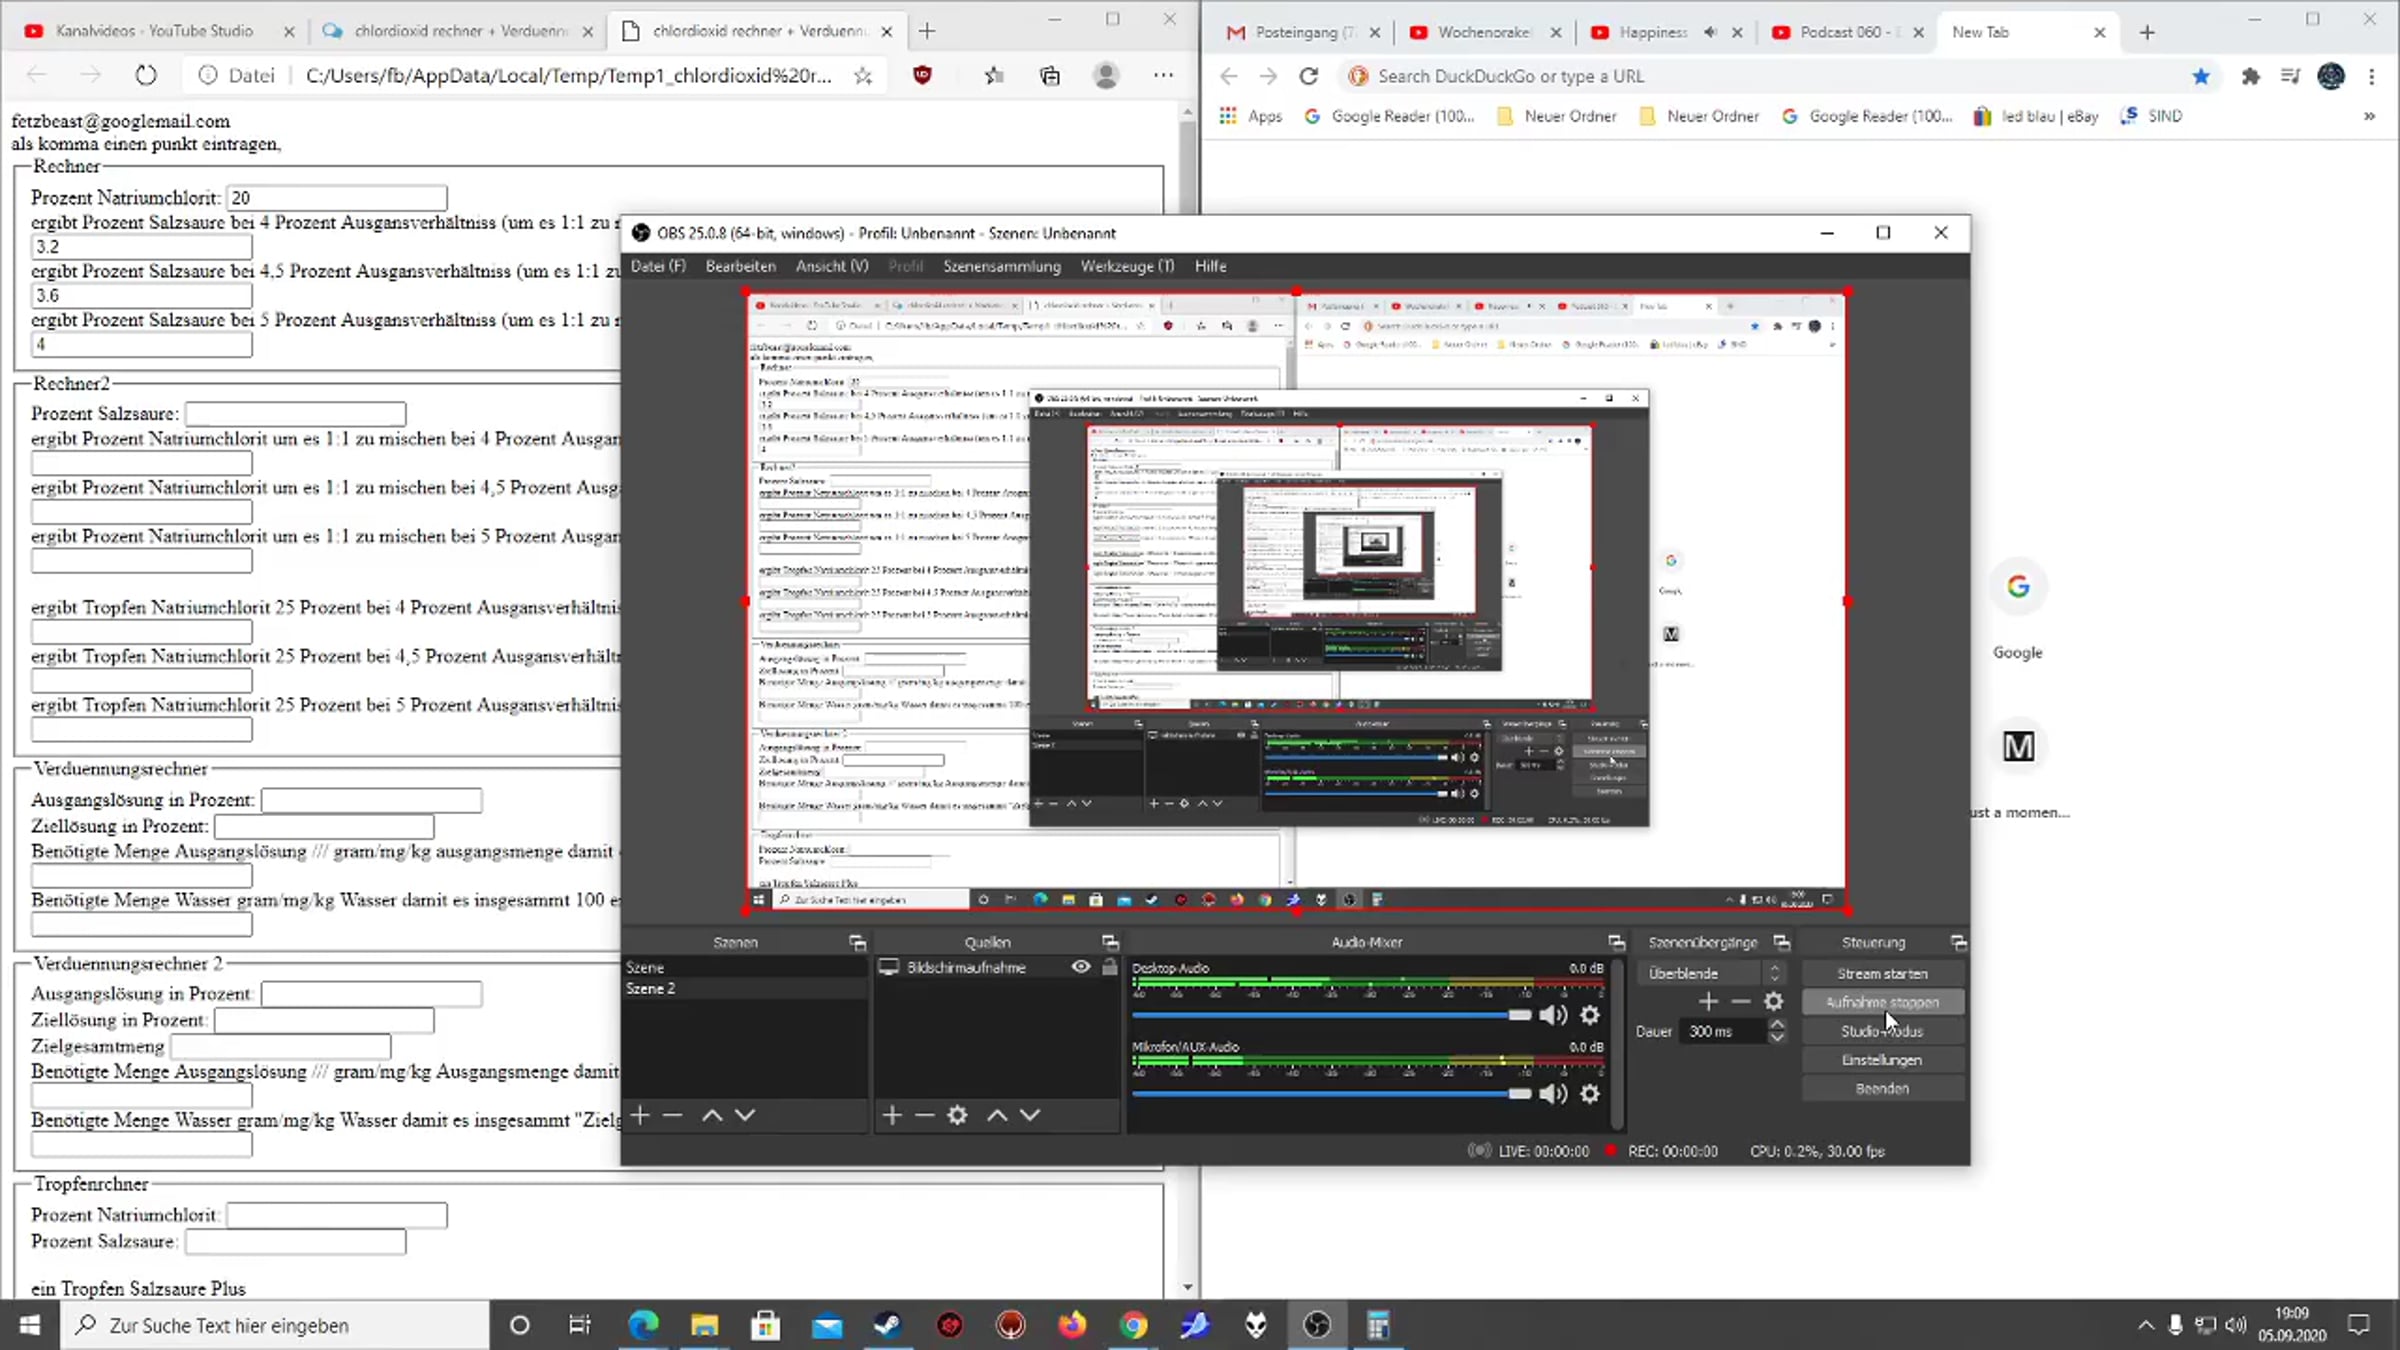The width and height of the screenshot is (2400, 1350).
Task: Expand Chrome bookmarks overflow chevron
Action: pyautogui.click(x=2369, y=116)
